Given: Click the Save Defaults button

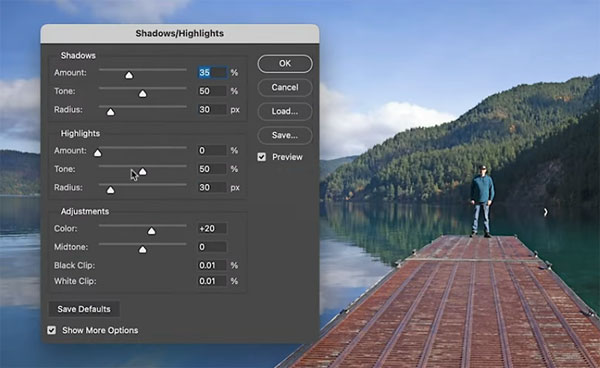Looking at the screenshot, I should click(84, 309).
